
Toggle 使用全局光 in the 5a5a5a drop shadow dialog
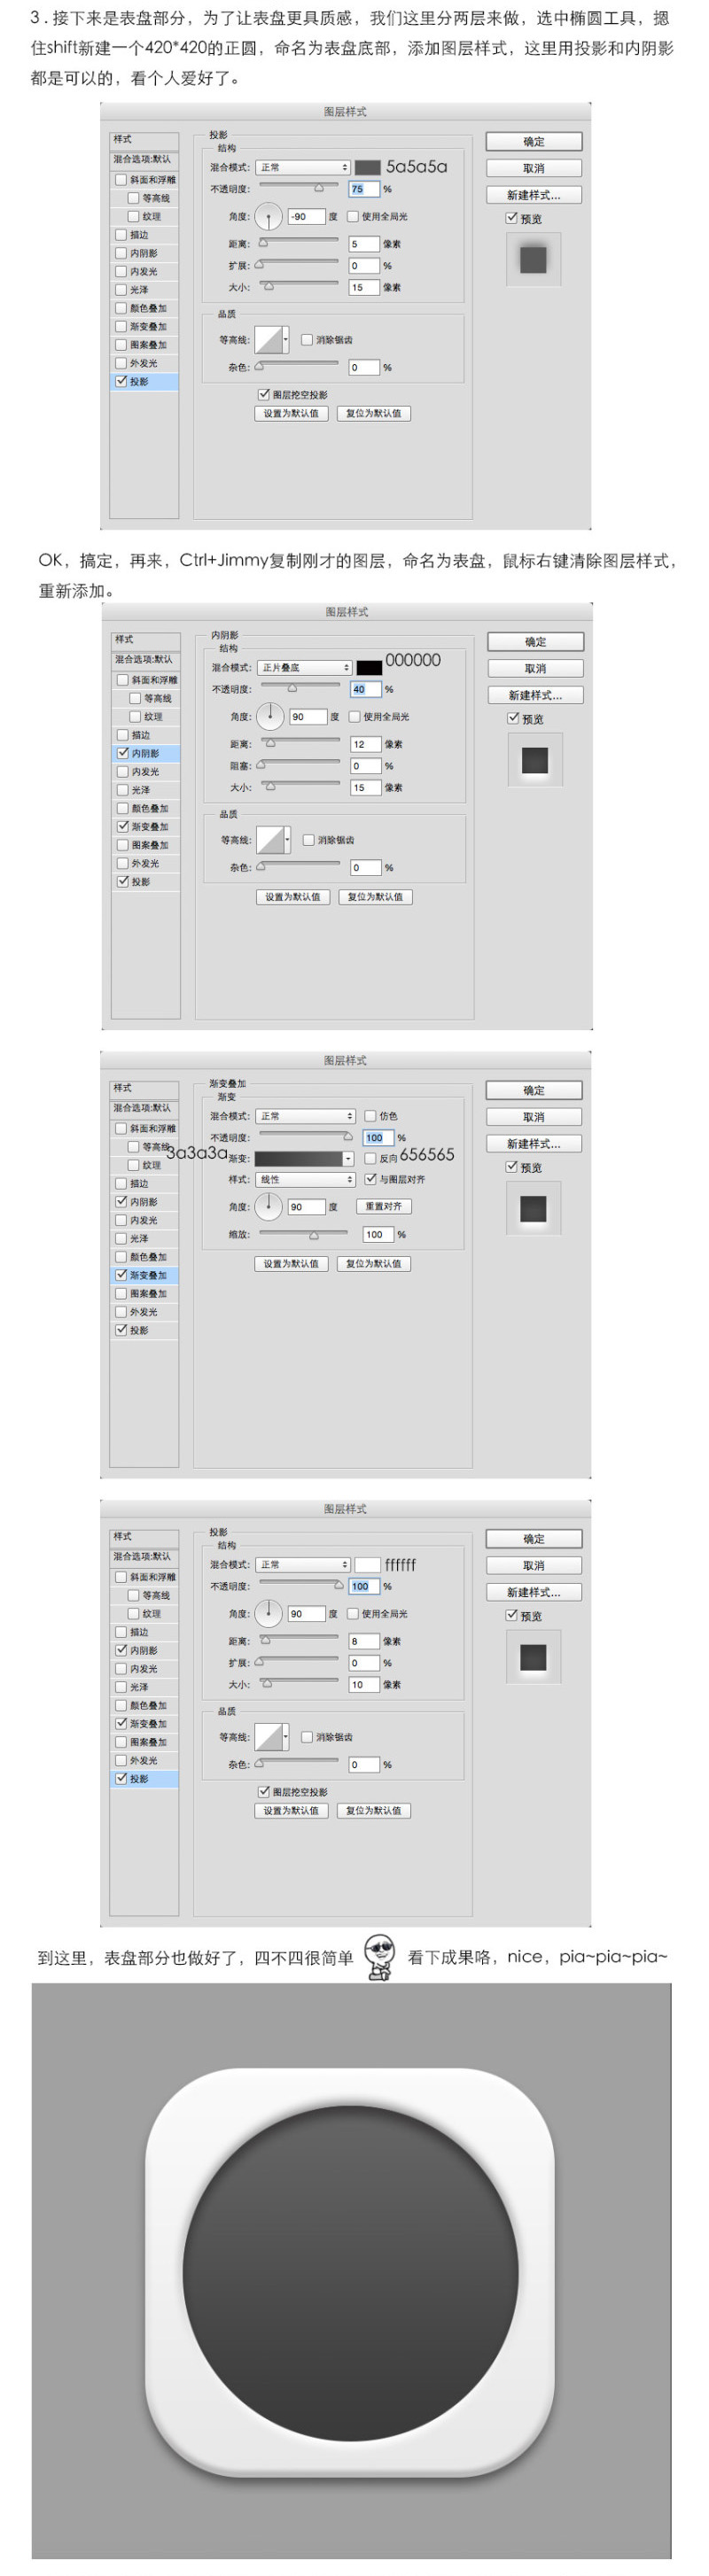pyautogui.click(x=353, y=216)
